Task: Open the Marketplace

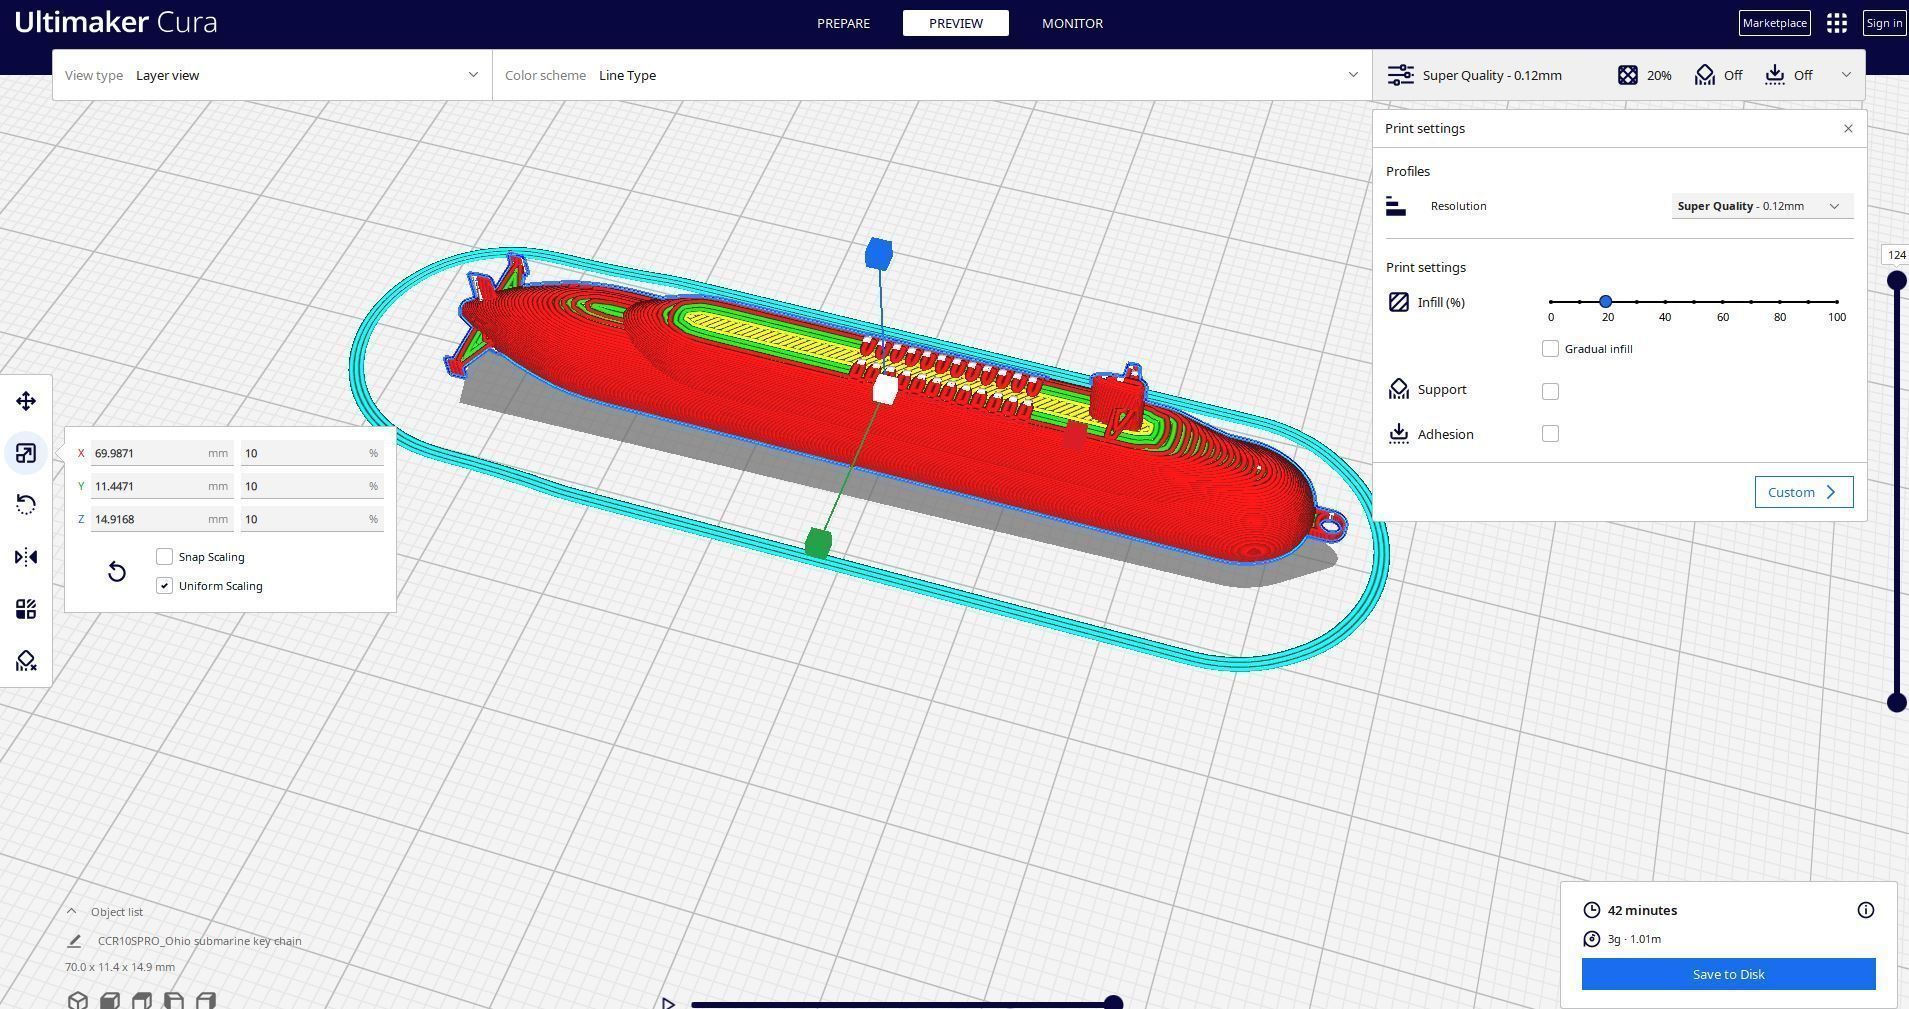Action: pyautogui.click(x=1774, y=23)
